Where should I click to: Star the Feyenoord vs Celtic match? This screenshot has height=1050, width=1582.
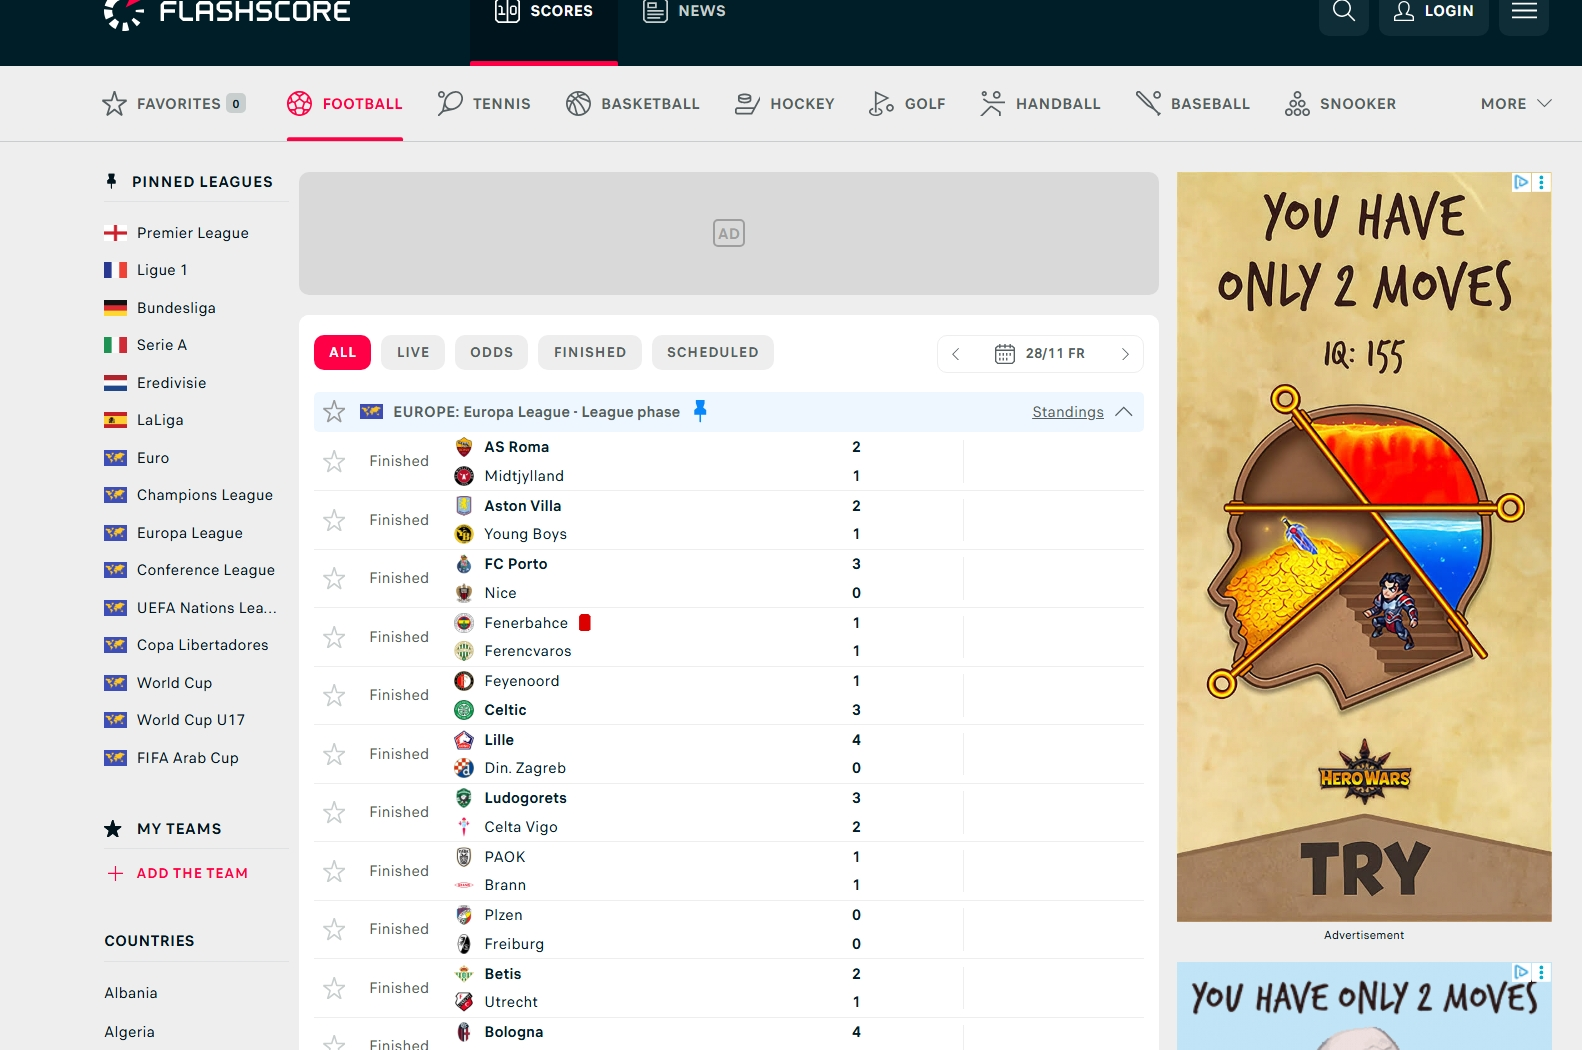click(x=334, y=695)
